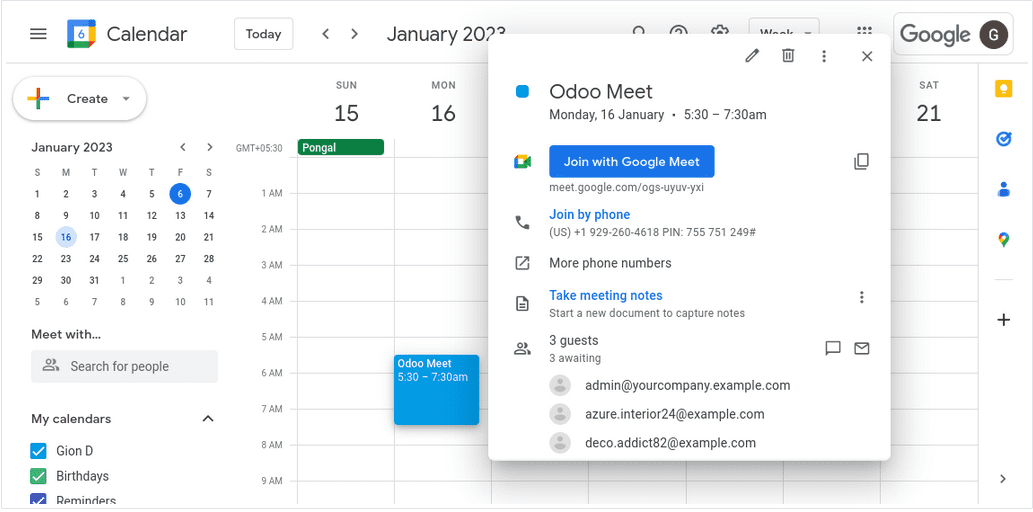This screenshot has height=512, width=1033.
Task: Click the pencil icon to edit event
Action: [752, 56]
